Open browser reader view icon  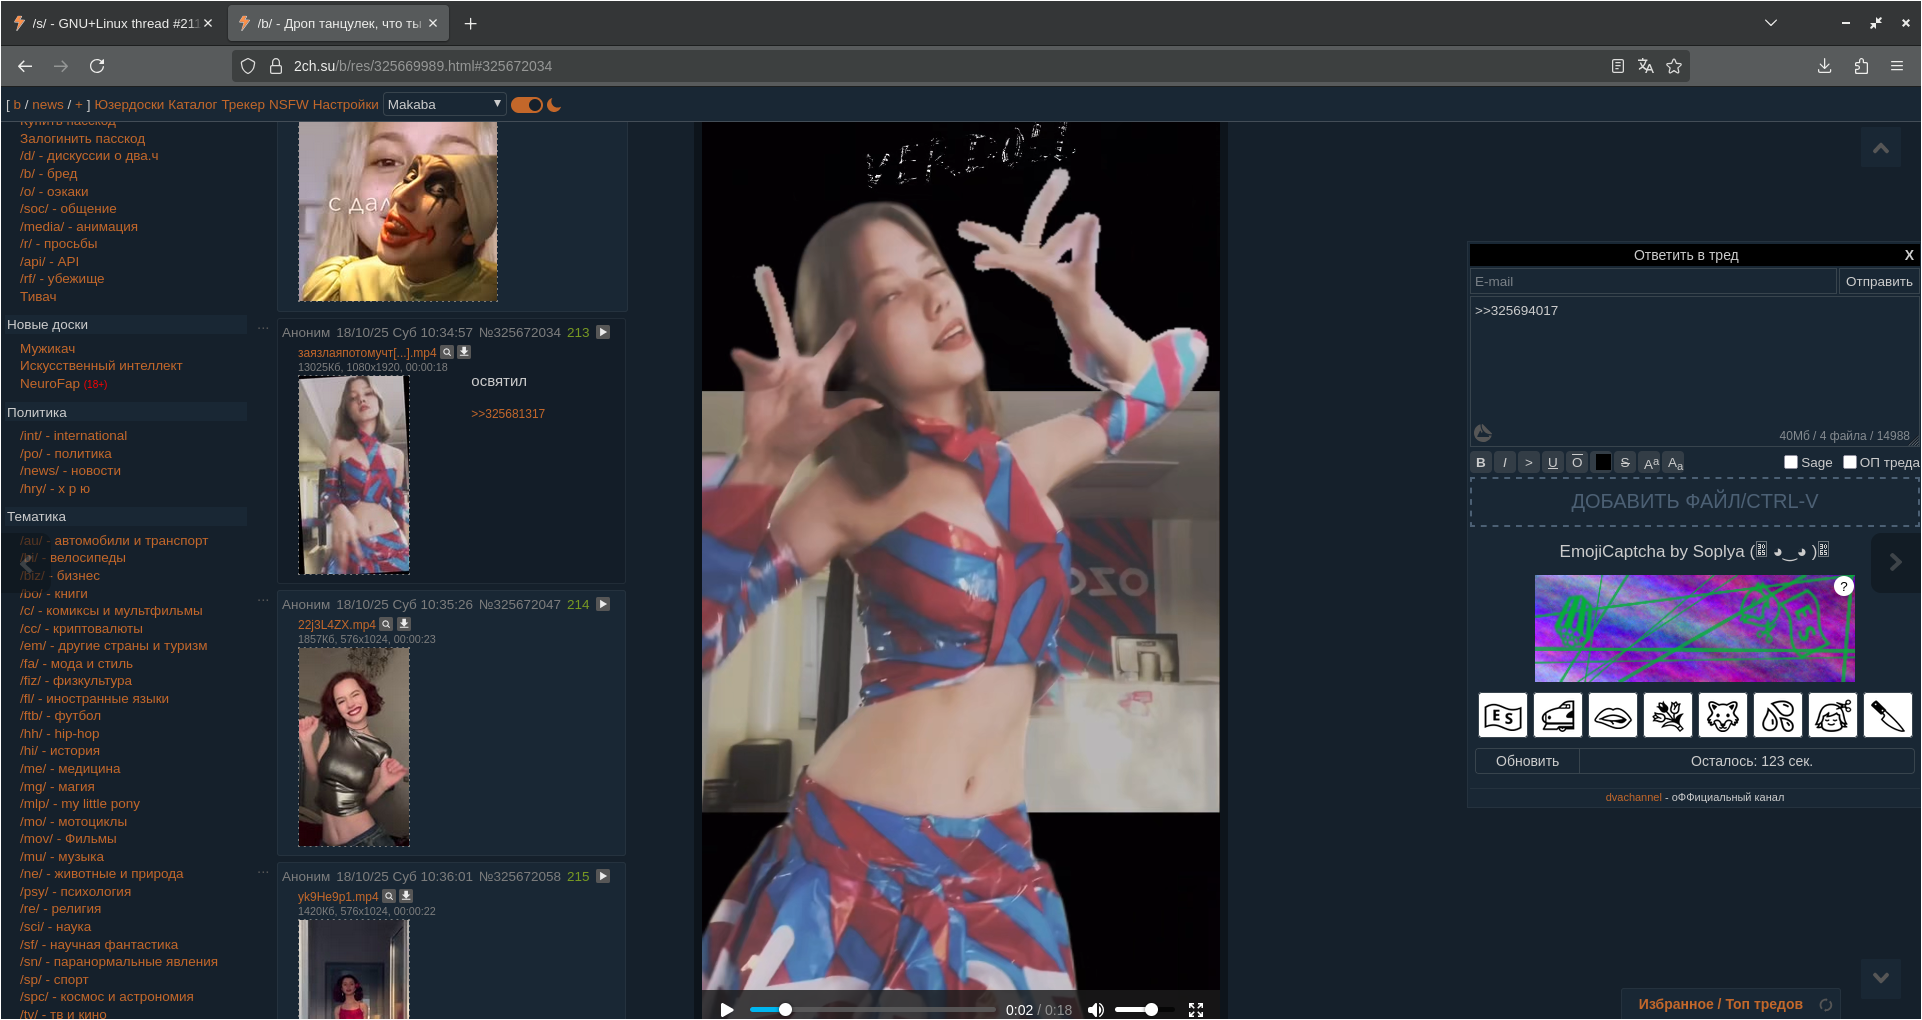[x=1617, y=66]
